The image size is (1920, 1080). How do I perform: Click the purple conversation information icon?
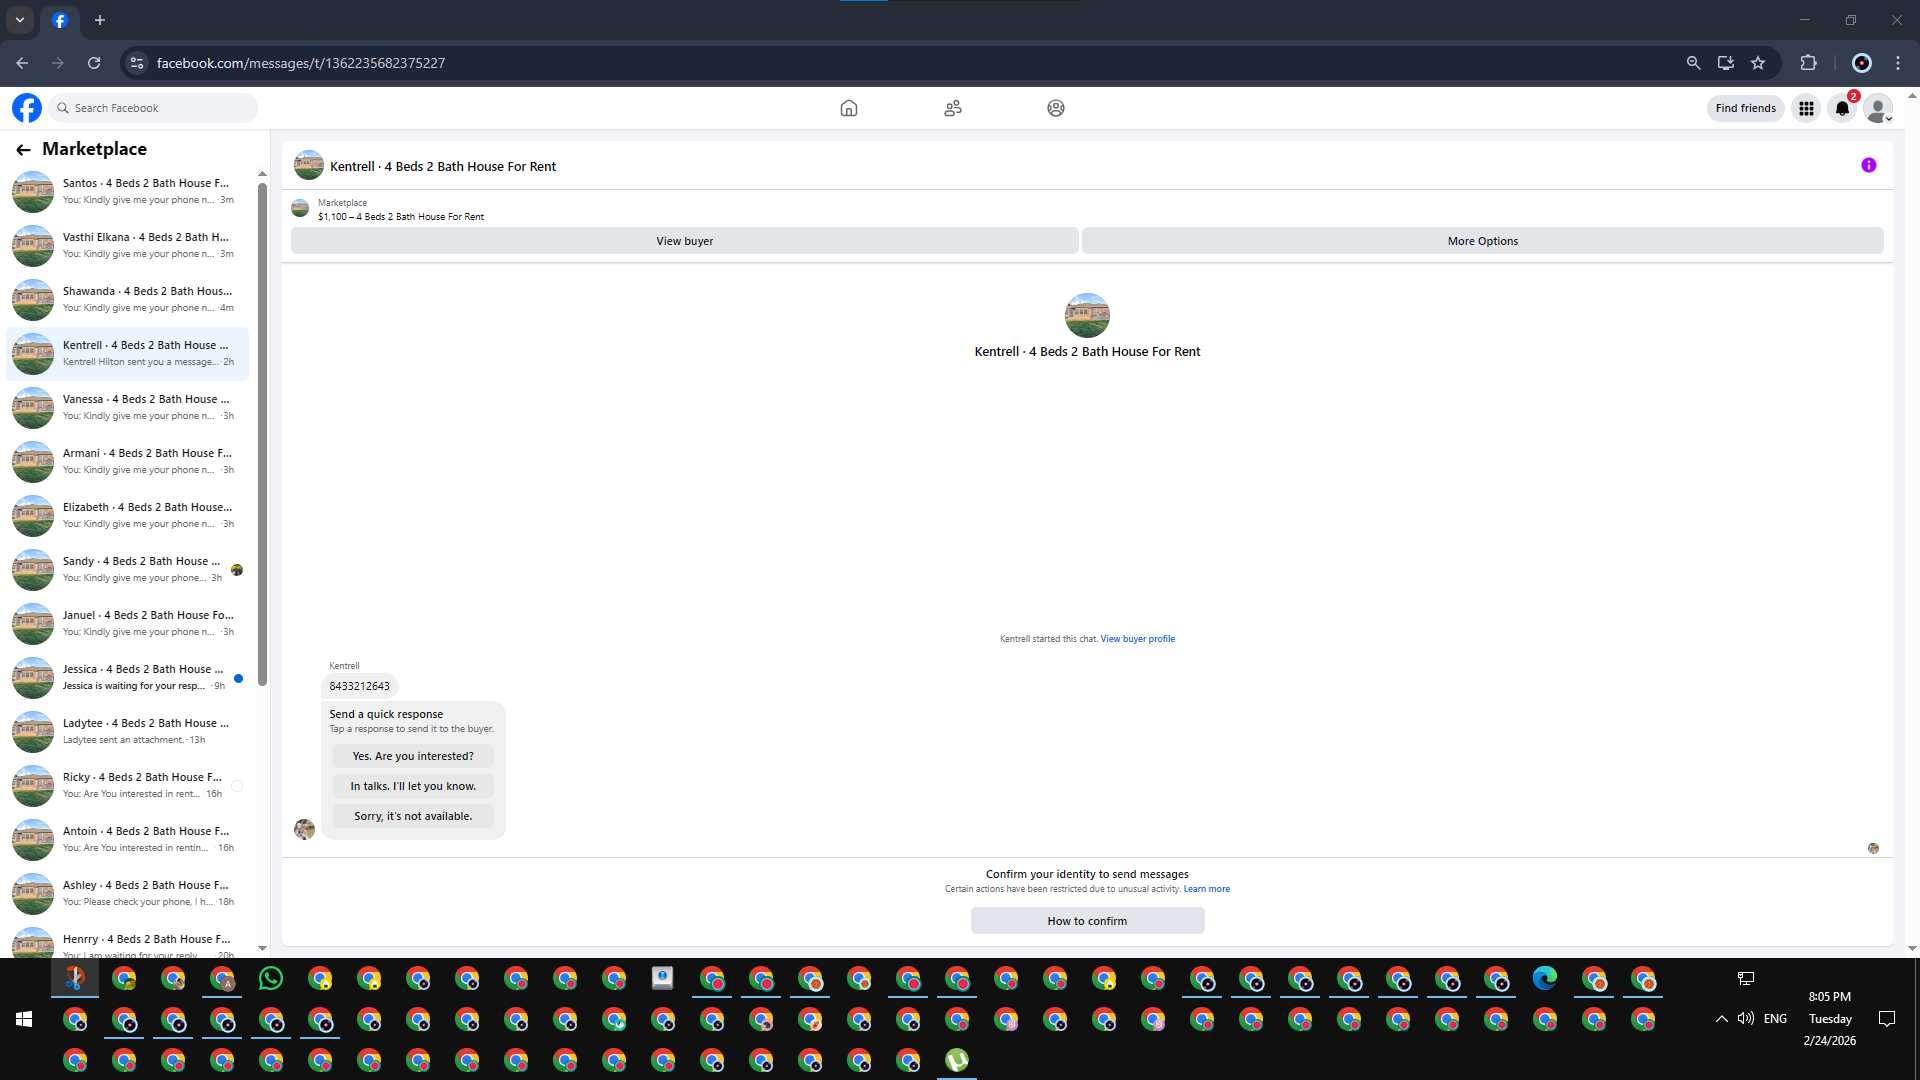1868,166
